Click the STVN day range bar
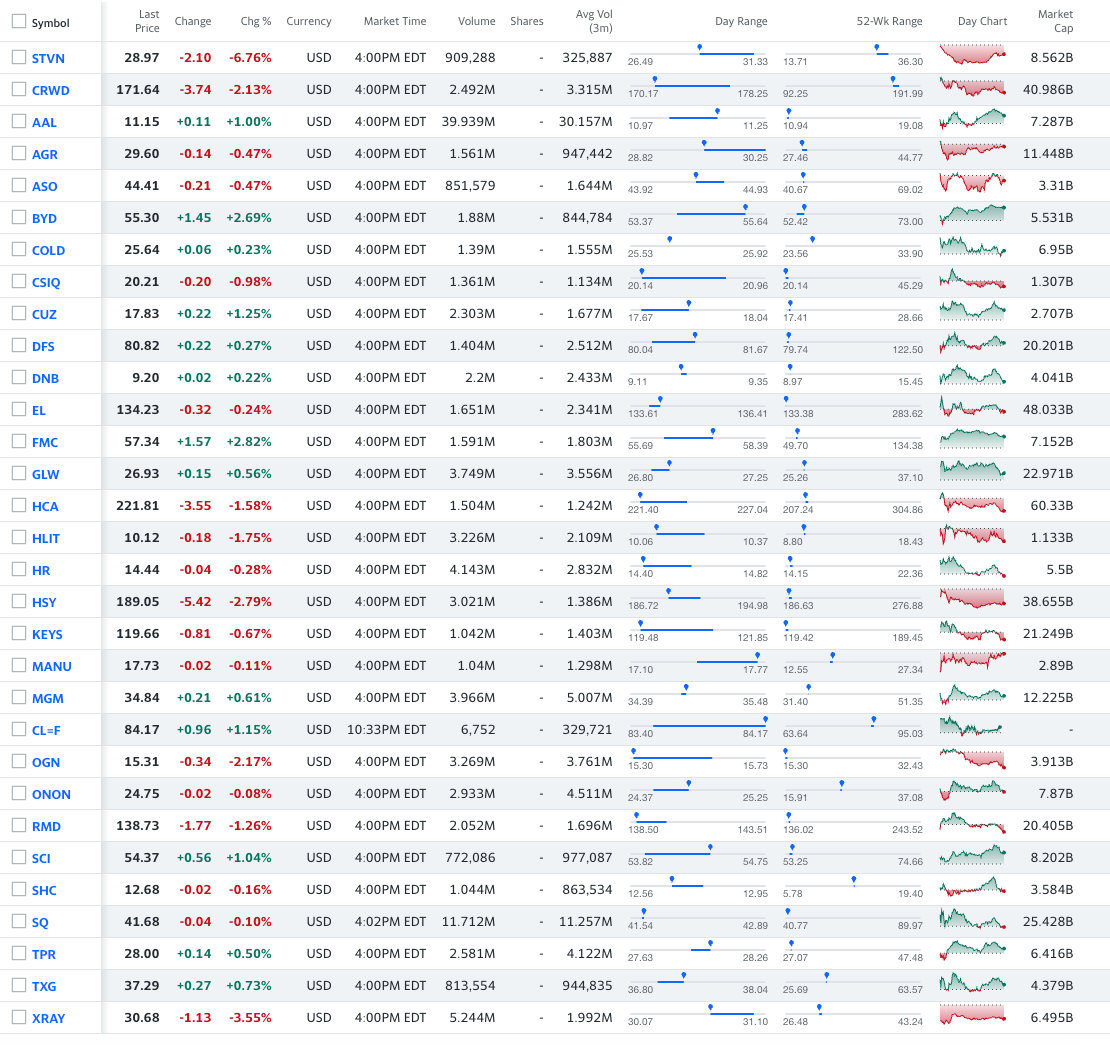Viewport: 1110px width, 1045px height. click(x=697, y=53)
